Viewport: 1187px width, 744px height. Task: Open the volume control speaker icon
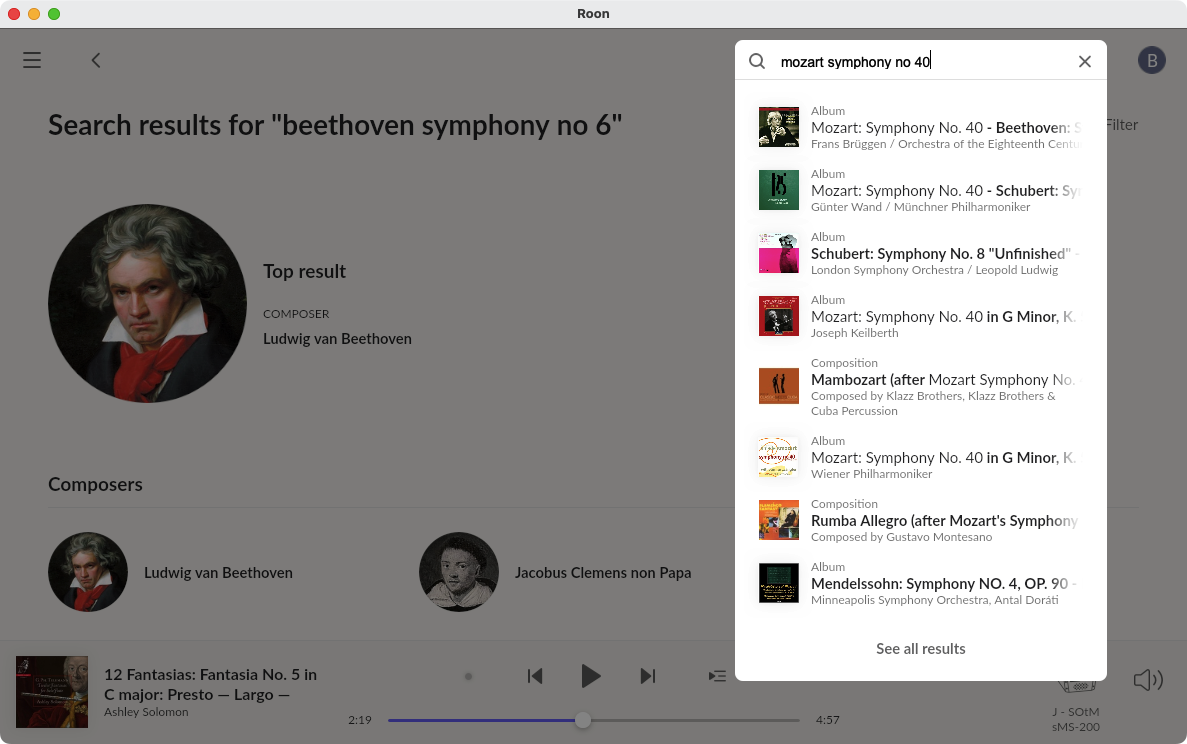[1148, 681]
